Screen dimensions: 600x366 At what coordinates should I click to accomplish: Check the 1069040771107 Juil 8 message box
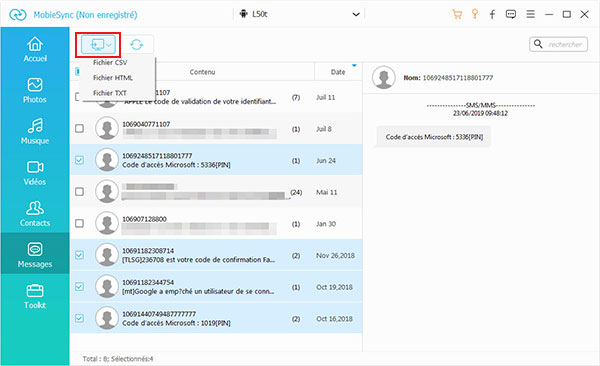79,128
